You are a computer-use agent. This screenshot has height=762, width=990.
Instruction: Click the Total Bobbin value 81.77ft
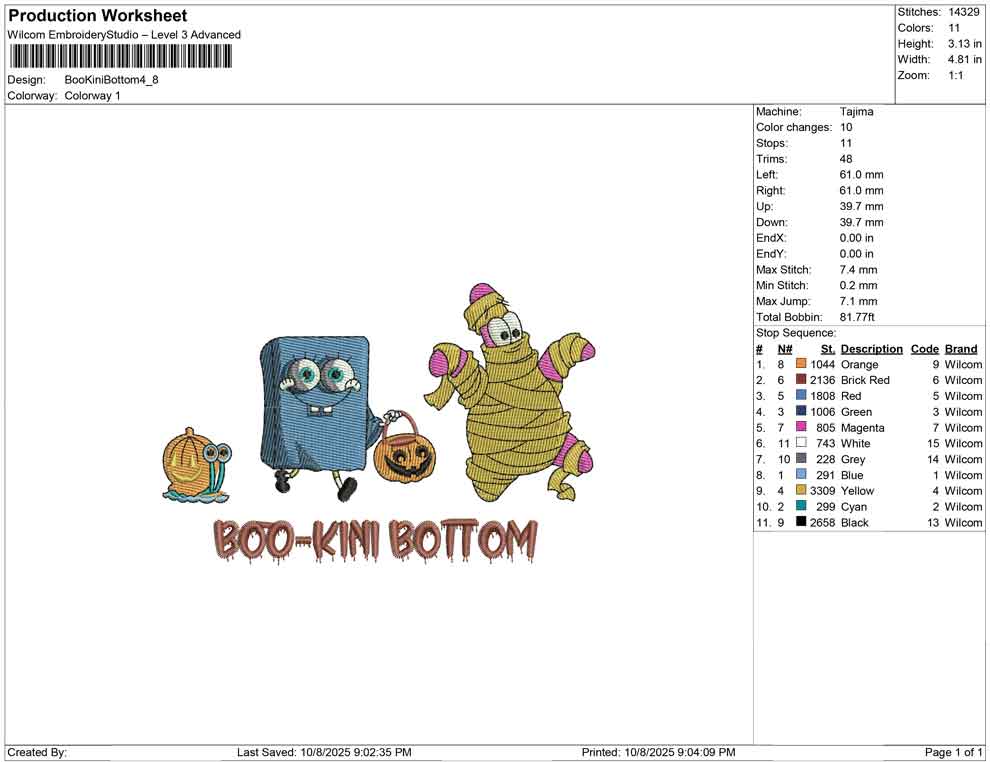pyautogui.click(x=857, y=316)
